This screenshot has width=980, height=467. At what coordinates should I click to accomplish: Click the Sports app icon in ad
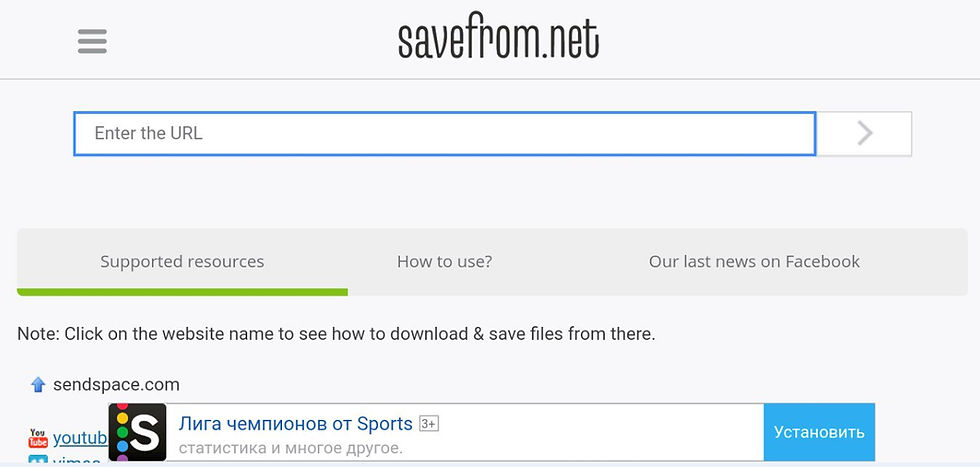tap(137, 432)
